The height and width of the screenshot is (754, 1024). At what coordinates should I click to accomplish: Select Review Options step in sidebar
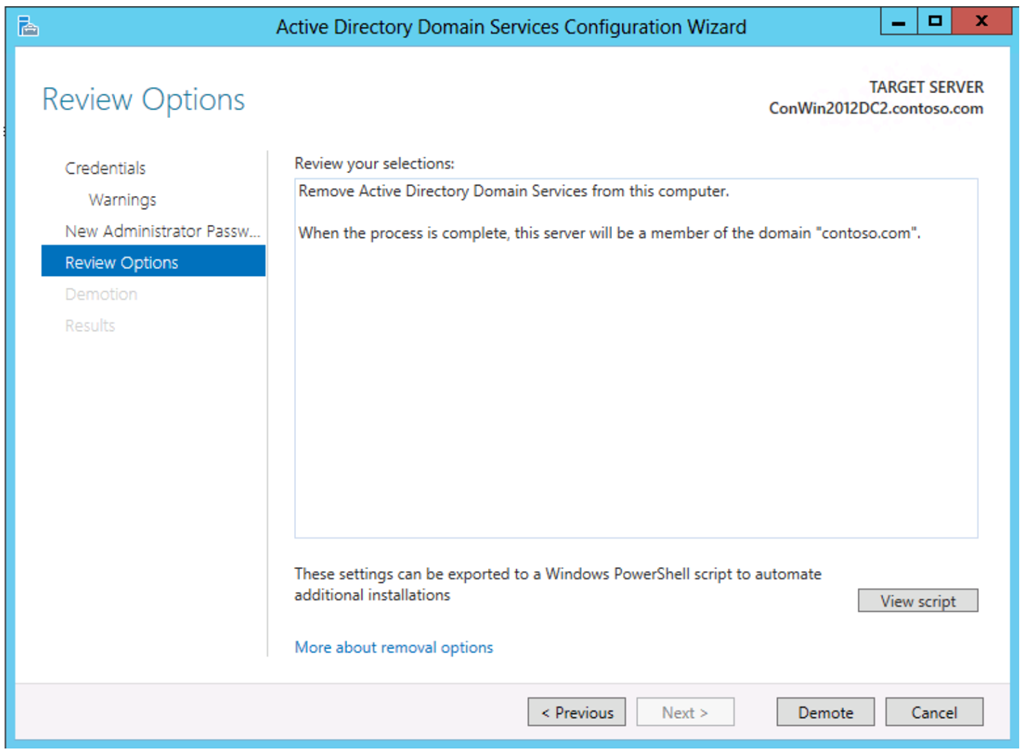tap(153, 261)
